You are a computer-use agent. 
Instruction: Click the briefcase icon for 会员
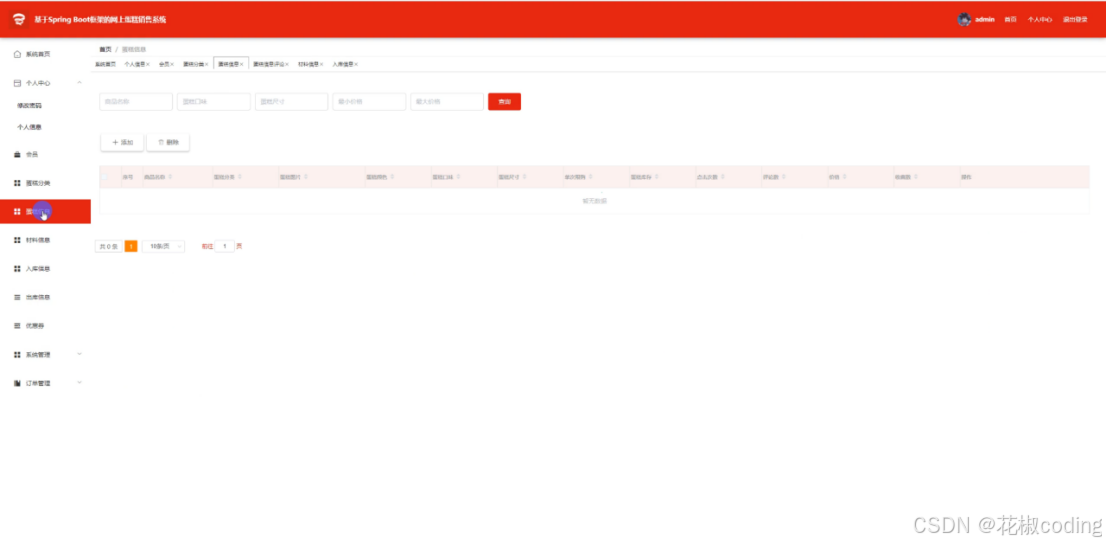click(18, 154)
